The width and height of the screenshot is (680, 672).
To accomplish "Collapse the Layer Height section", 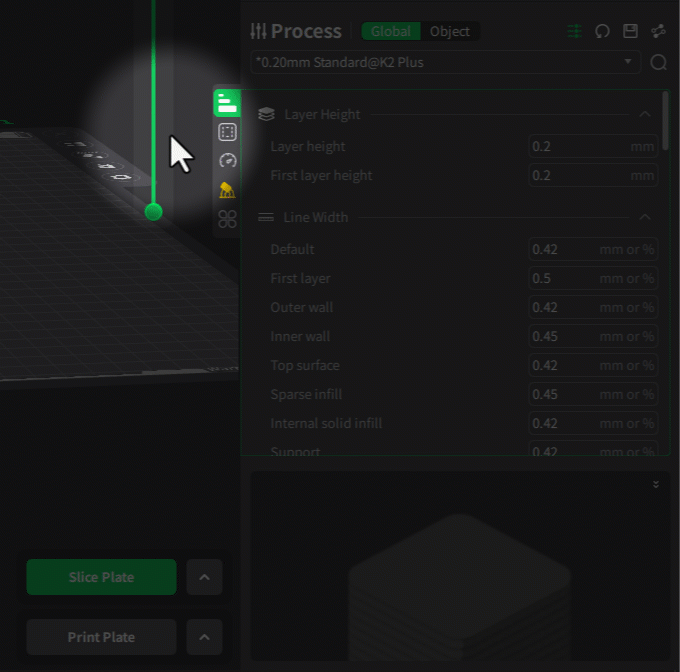I will click(645, 114).
